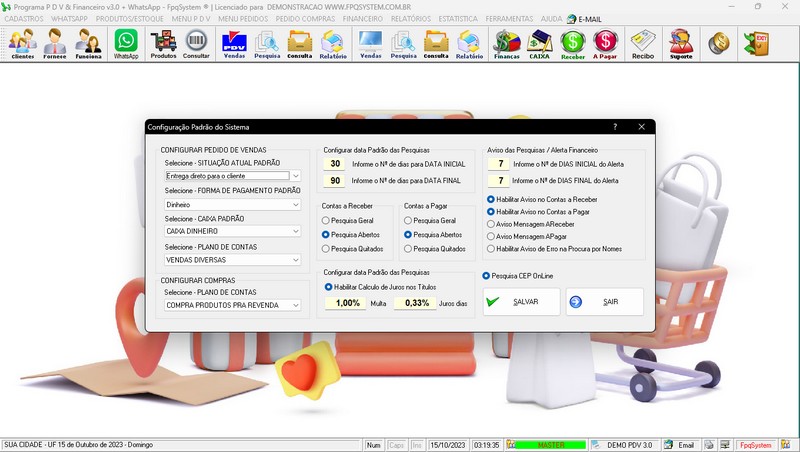Open the PDV Vendas icon
The height and width of the screenshot is (452, 800).
tap(234, 44)
